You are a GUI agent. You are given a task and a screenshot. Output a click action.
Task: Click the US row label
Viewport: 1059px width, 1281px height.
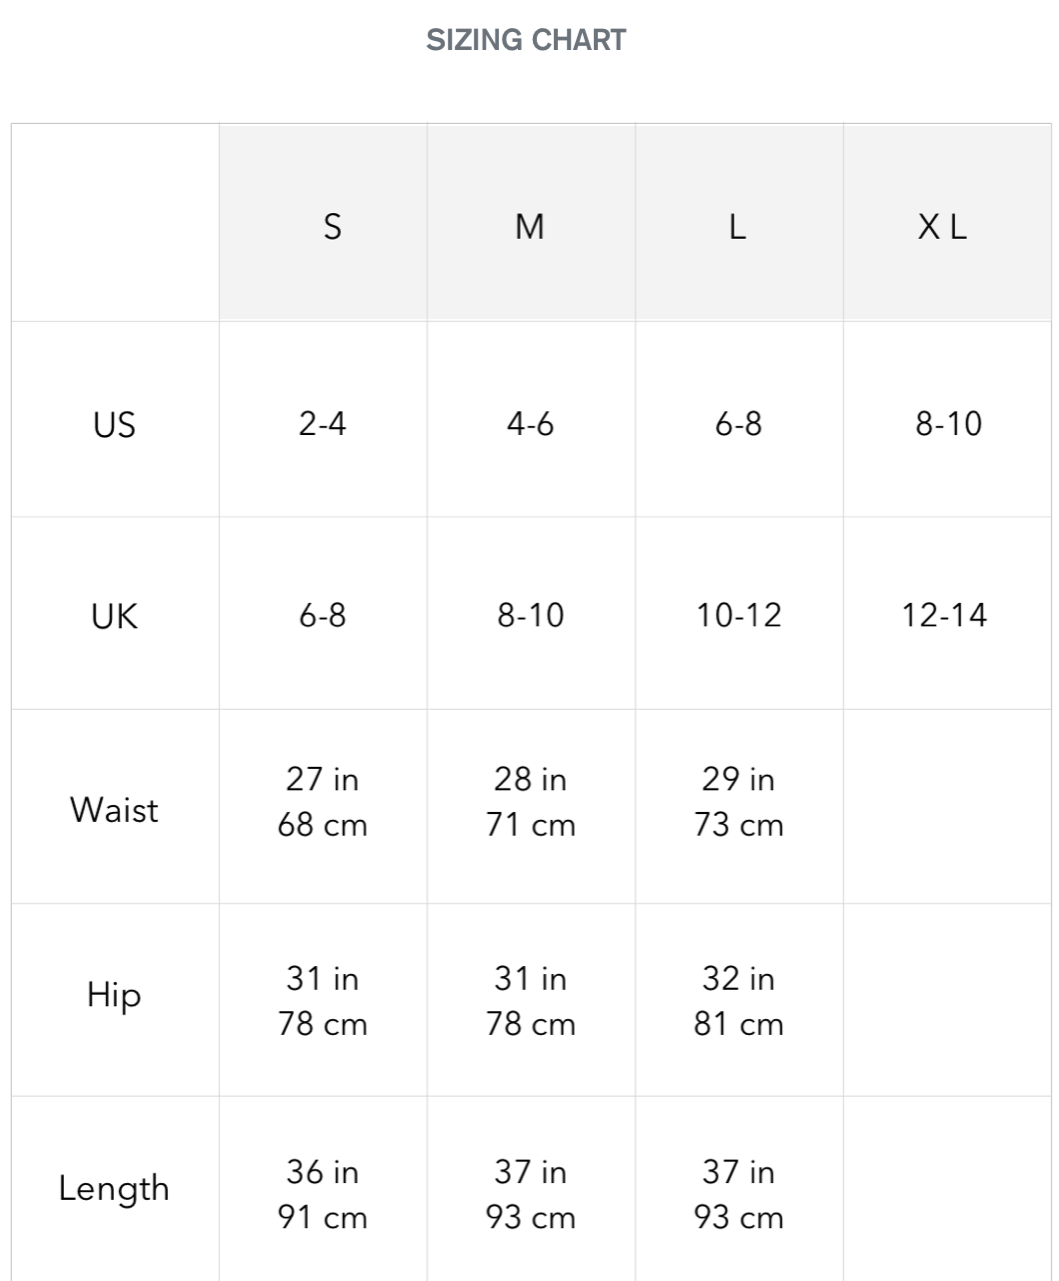click(114, 425)
